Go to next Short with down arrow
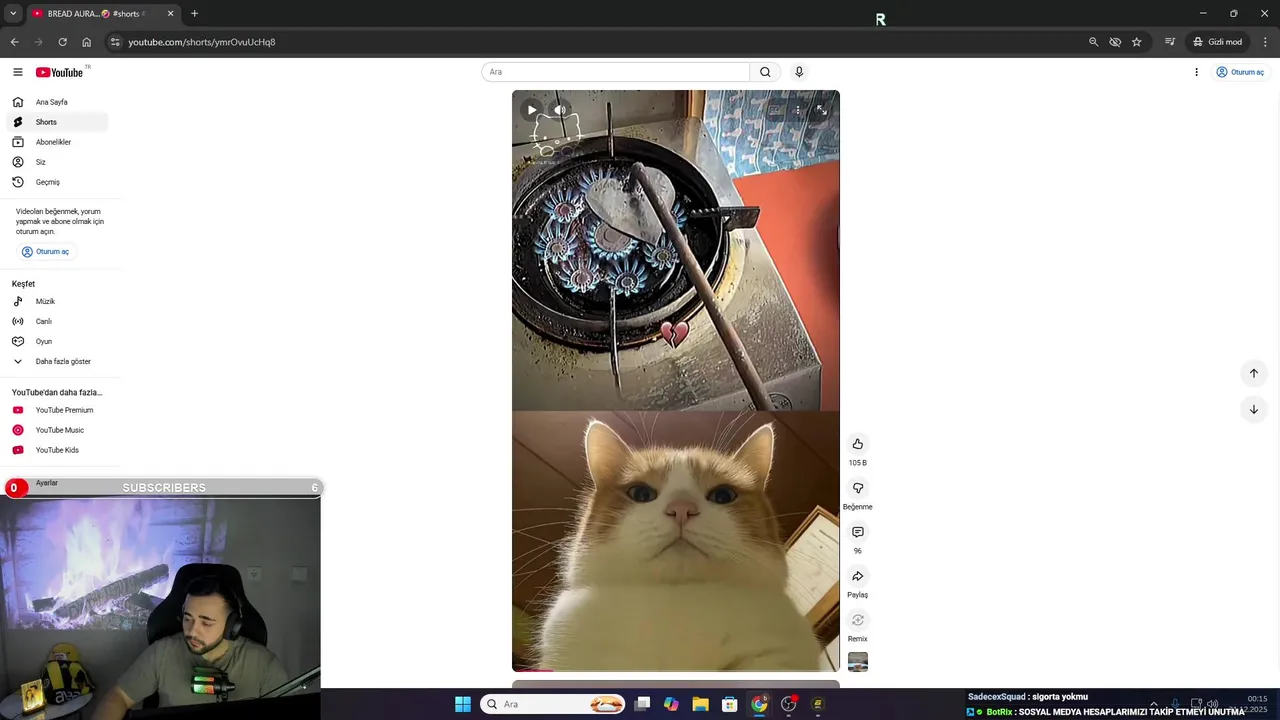Image resolution: width=1280 pixels, height=720 pixels. 1253,409
